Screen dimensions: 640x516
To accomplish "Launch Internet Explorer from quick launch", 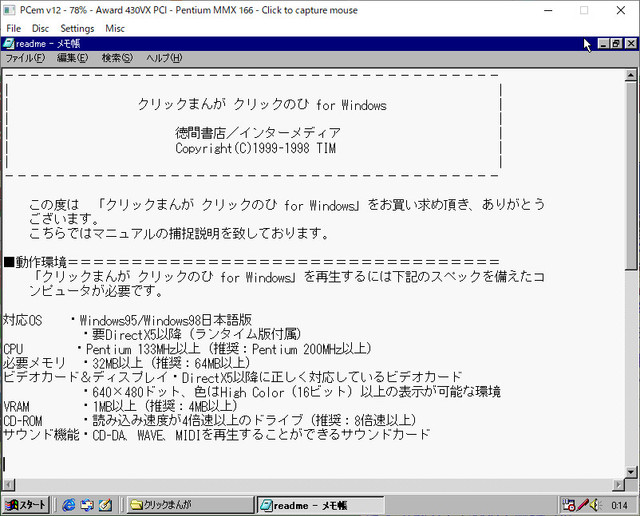I will pos(69,505).
